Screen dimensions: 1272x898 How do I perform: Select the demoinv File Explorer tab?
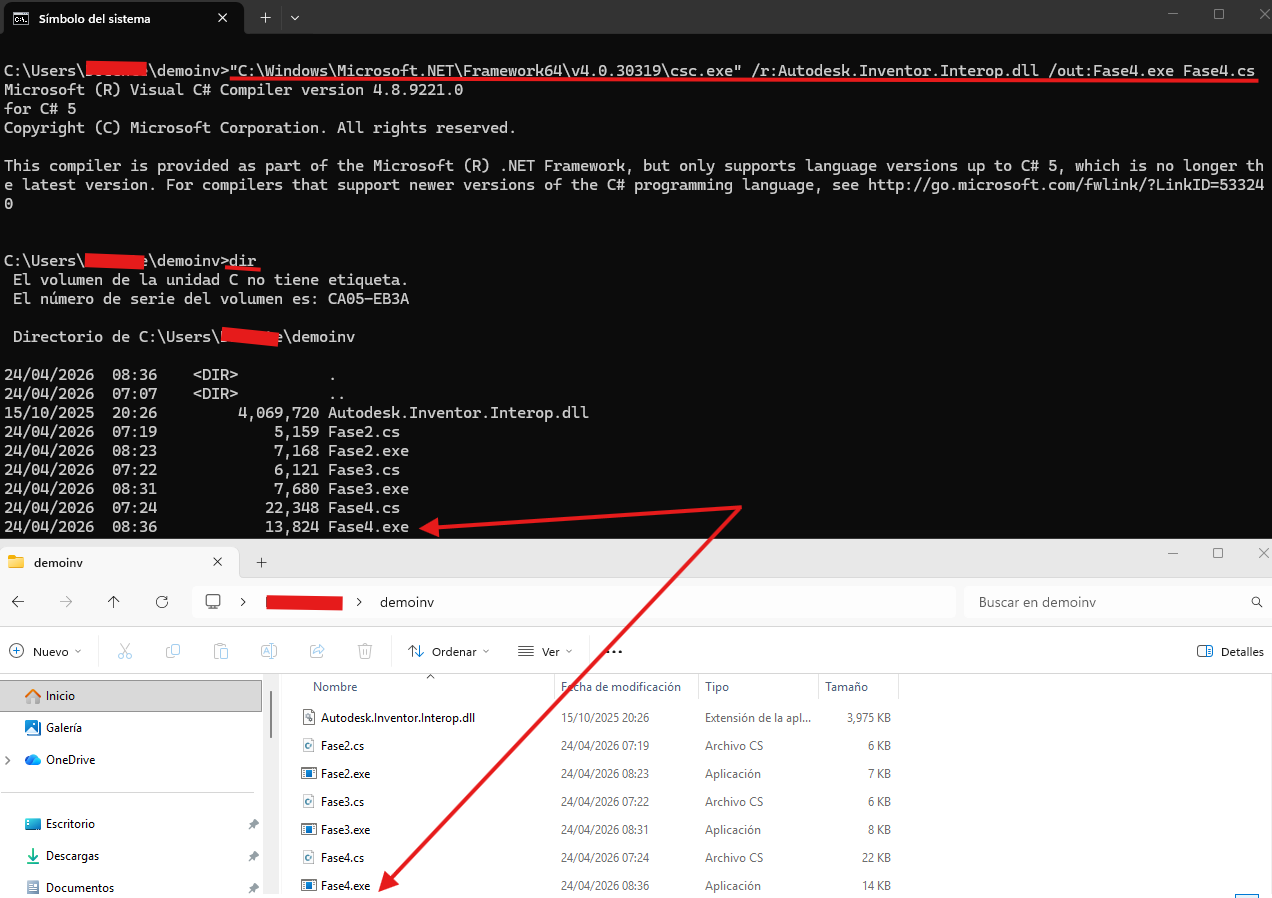click(120, 563)
